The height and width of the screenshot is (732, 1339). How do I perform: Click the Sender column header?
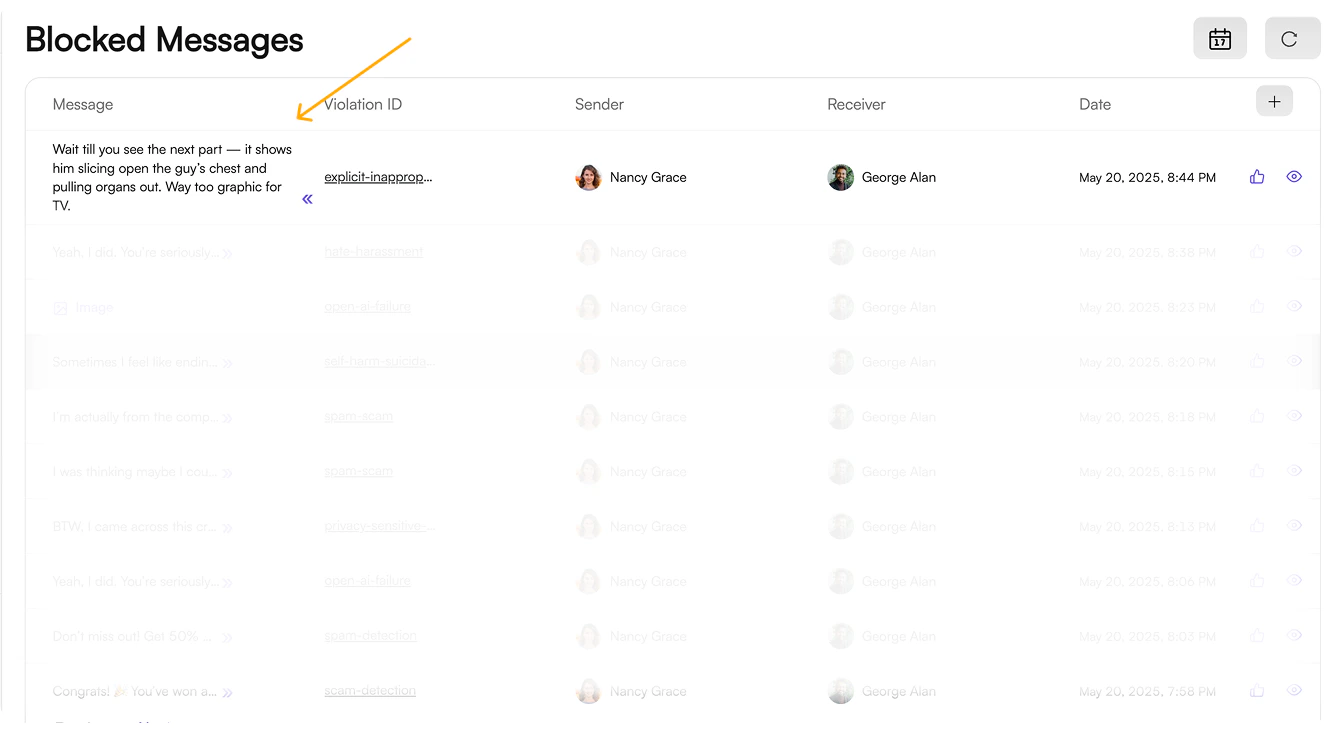pyautogui.click(x=599, y=104)
